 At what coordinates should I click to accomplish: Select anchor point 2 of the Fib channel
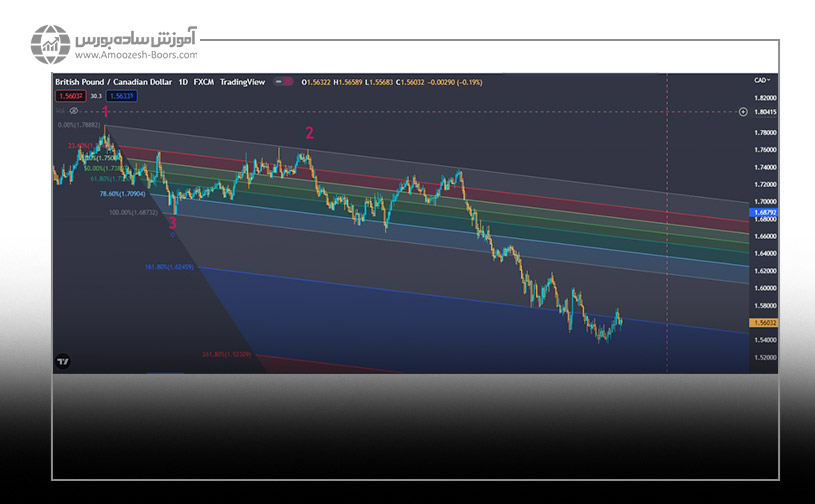309,133
